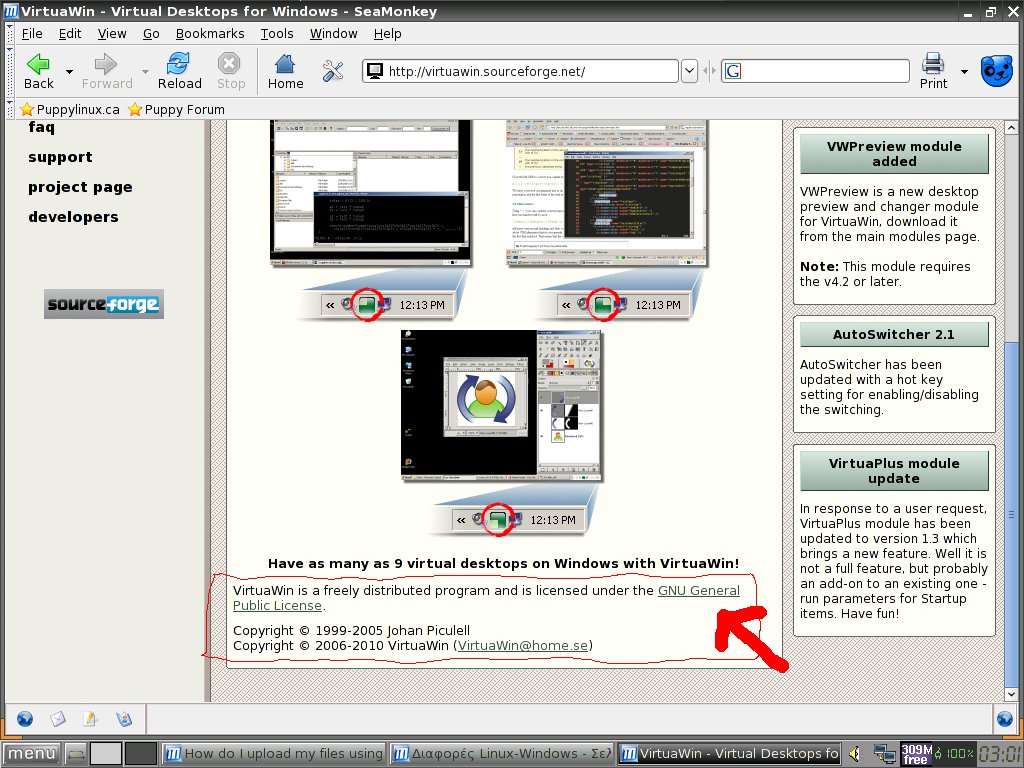1024x768 pixels.
Task: Open bottom GIMP desktop screenshot thumbnail
Action: (x=501, y=406)
